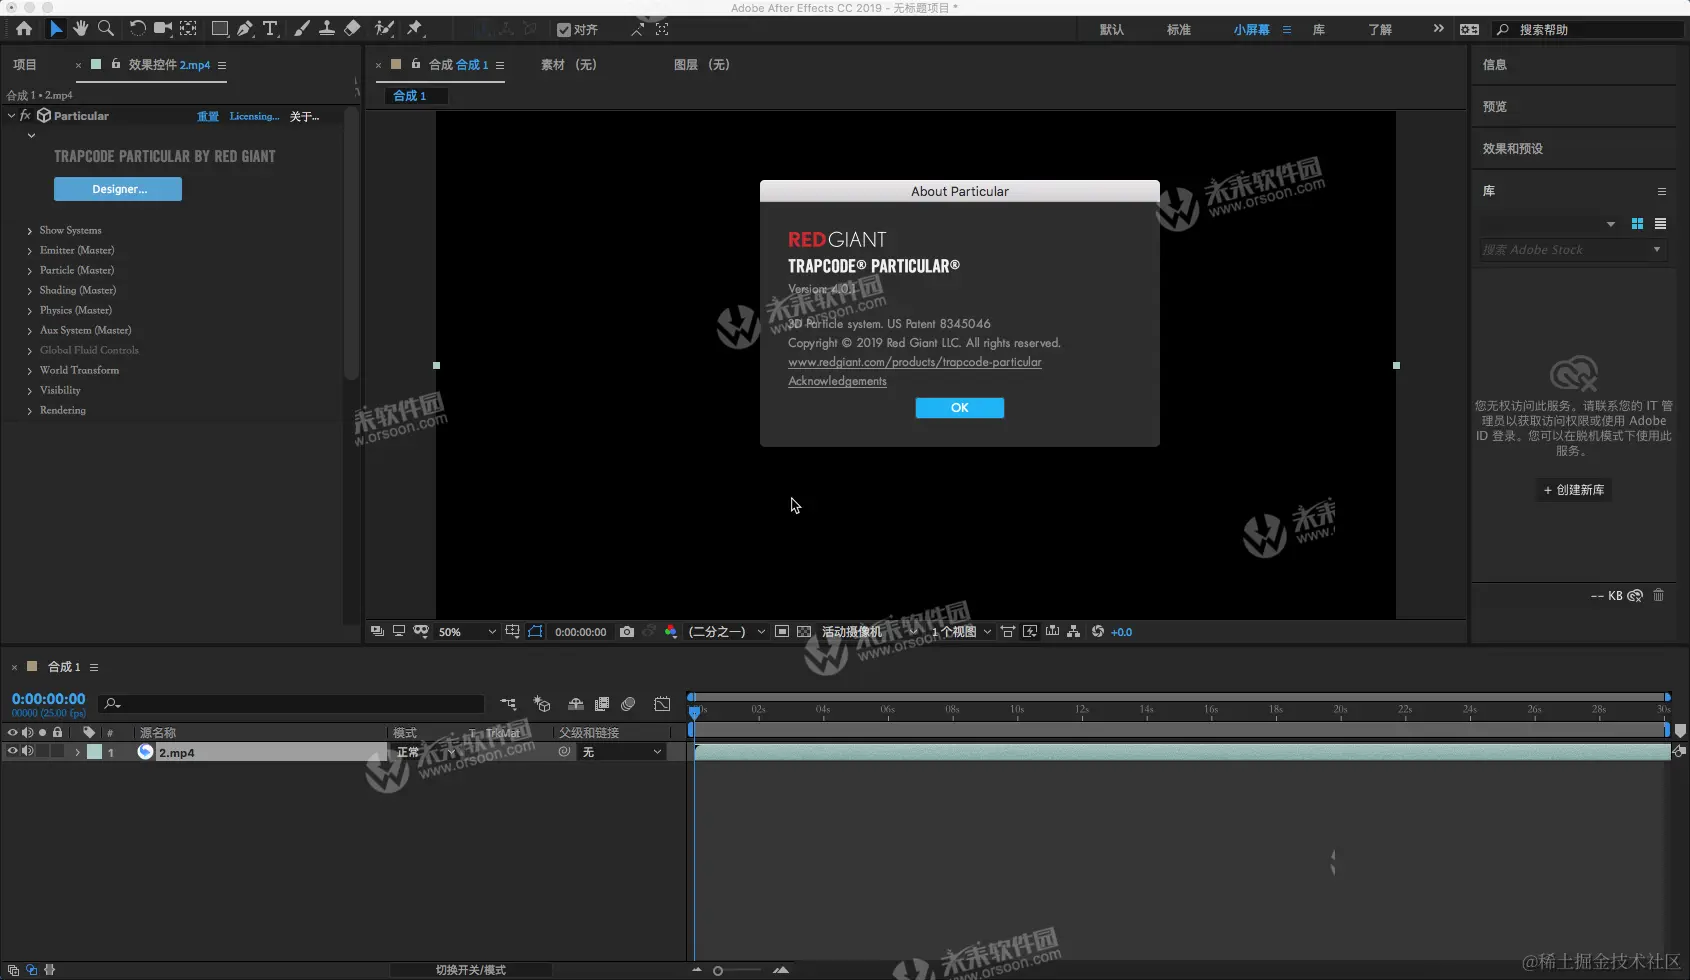This screenshot has width=1690, height=980.
Task: Expand Emitter (Master) group
Action: (x=30, y=251)
